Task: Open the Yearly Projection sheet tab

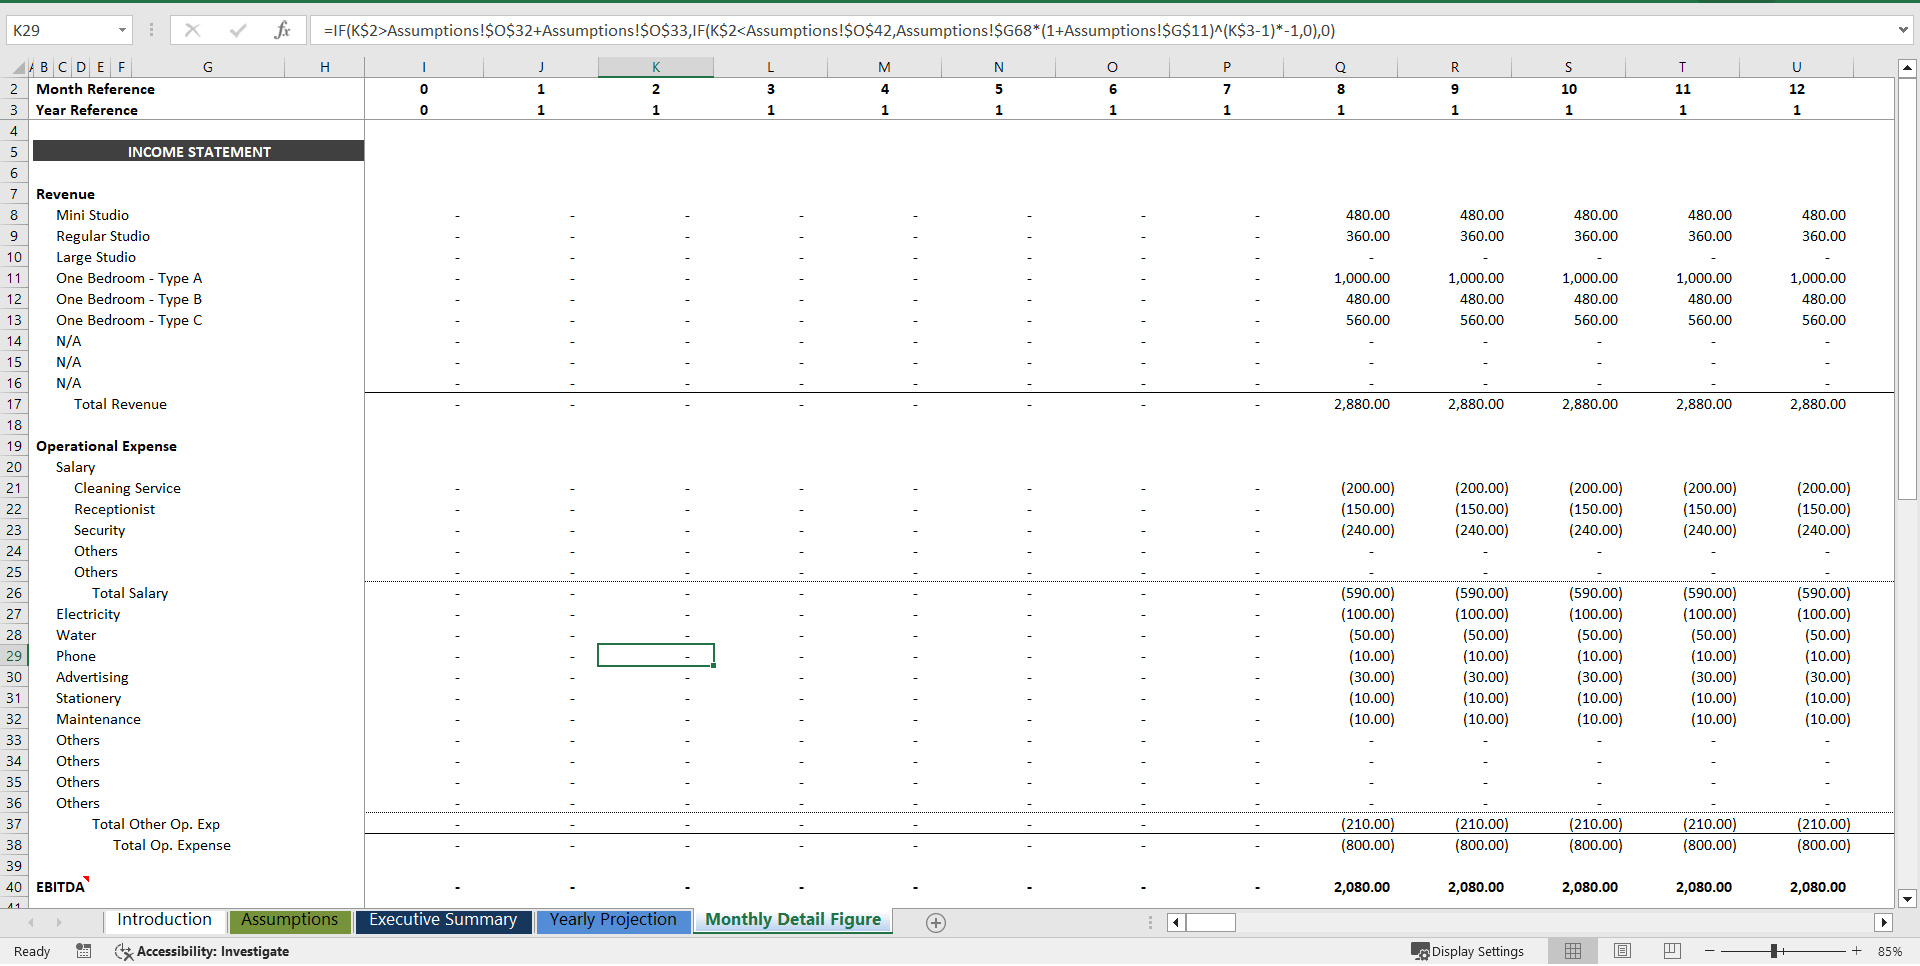Action: click(613, 920)
